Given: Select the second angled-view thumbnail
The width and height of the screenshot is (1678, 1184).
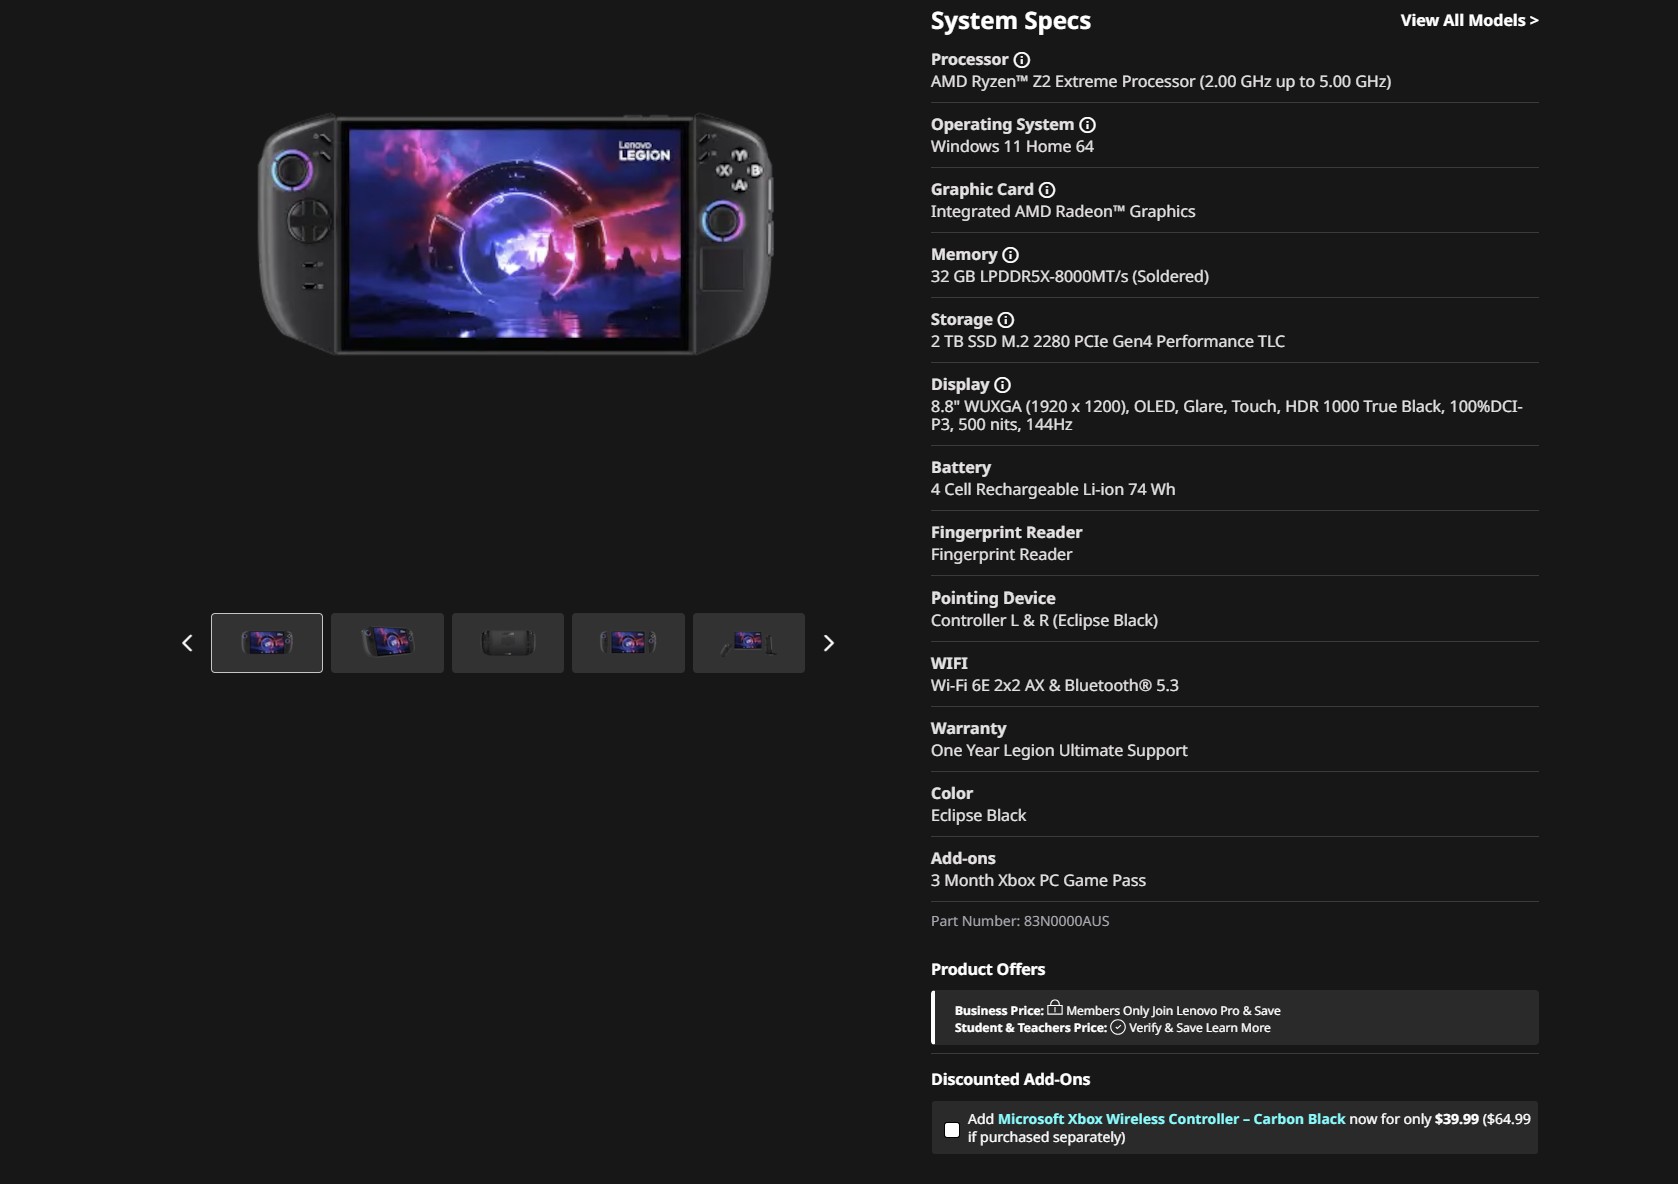Looking at the screenshot, I should point(387,643).
